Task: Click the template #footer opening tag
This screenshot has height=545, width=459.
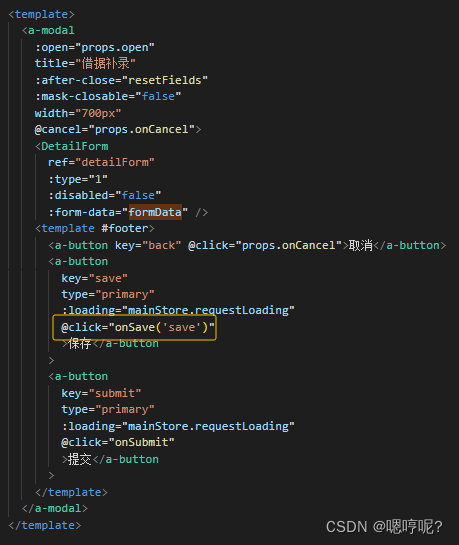Action: pyautogui.click(x=95, y=229)
